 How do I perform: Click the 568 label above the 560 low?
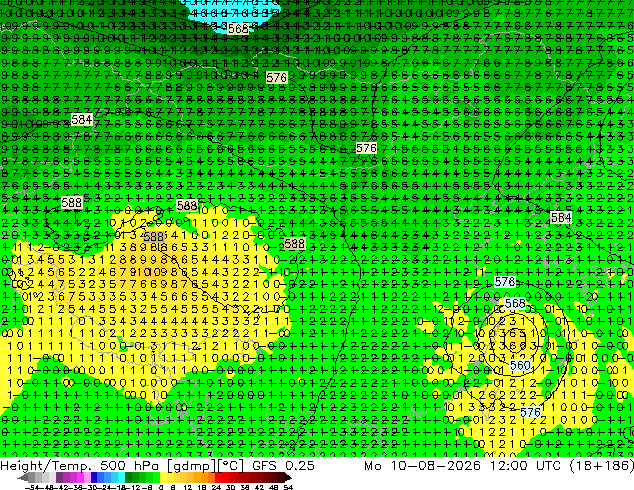click(x=515, y=303)
